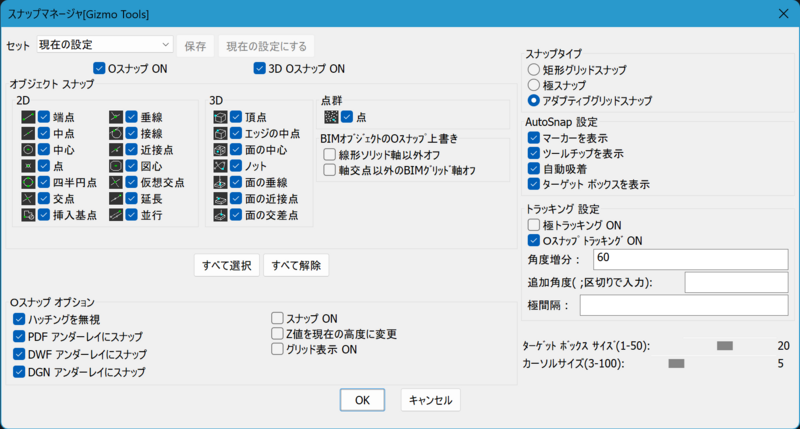Click the 点群 point cloud icon
The image size is (800, 429).
pos(329,116)
